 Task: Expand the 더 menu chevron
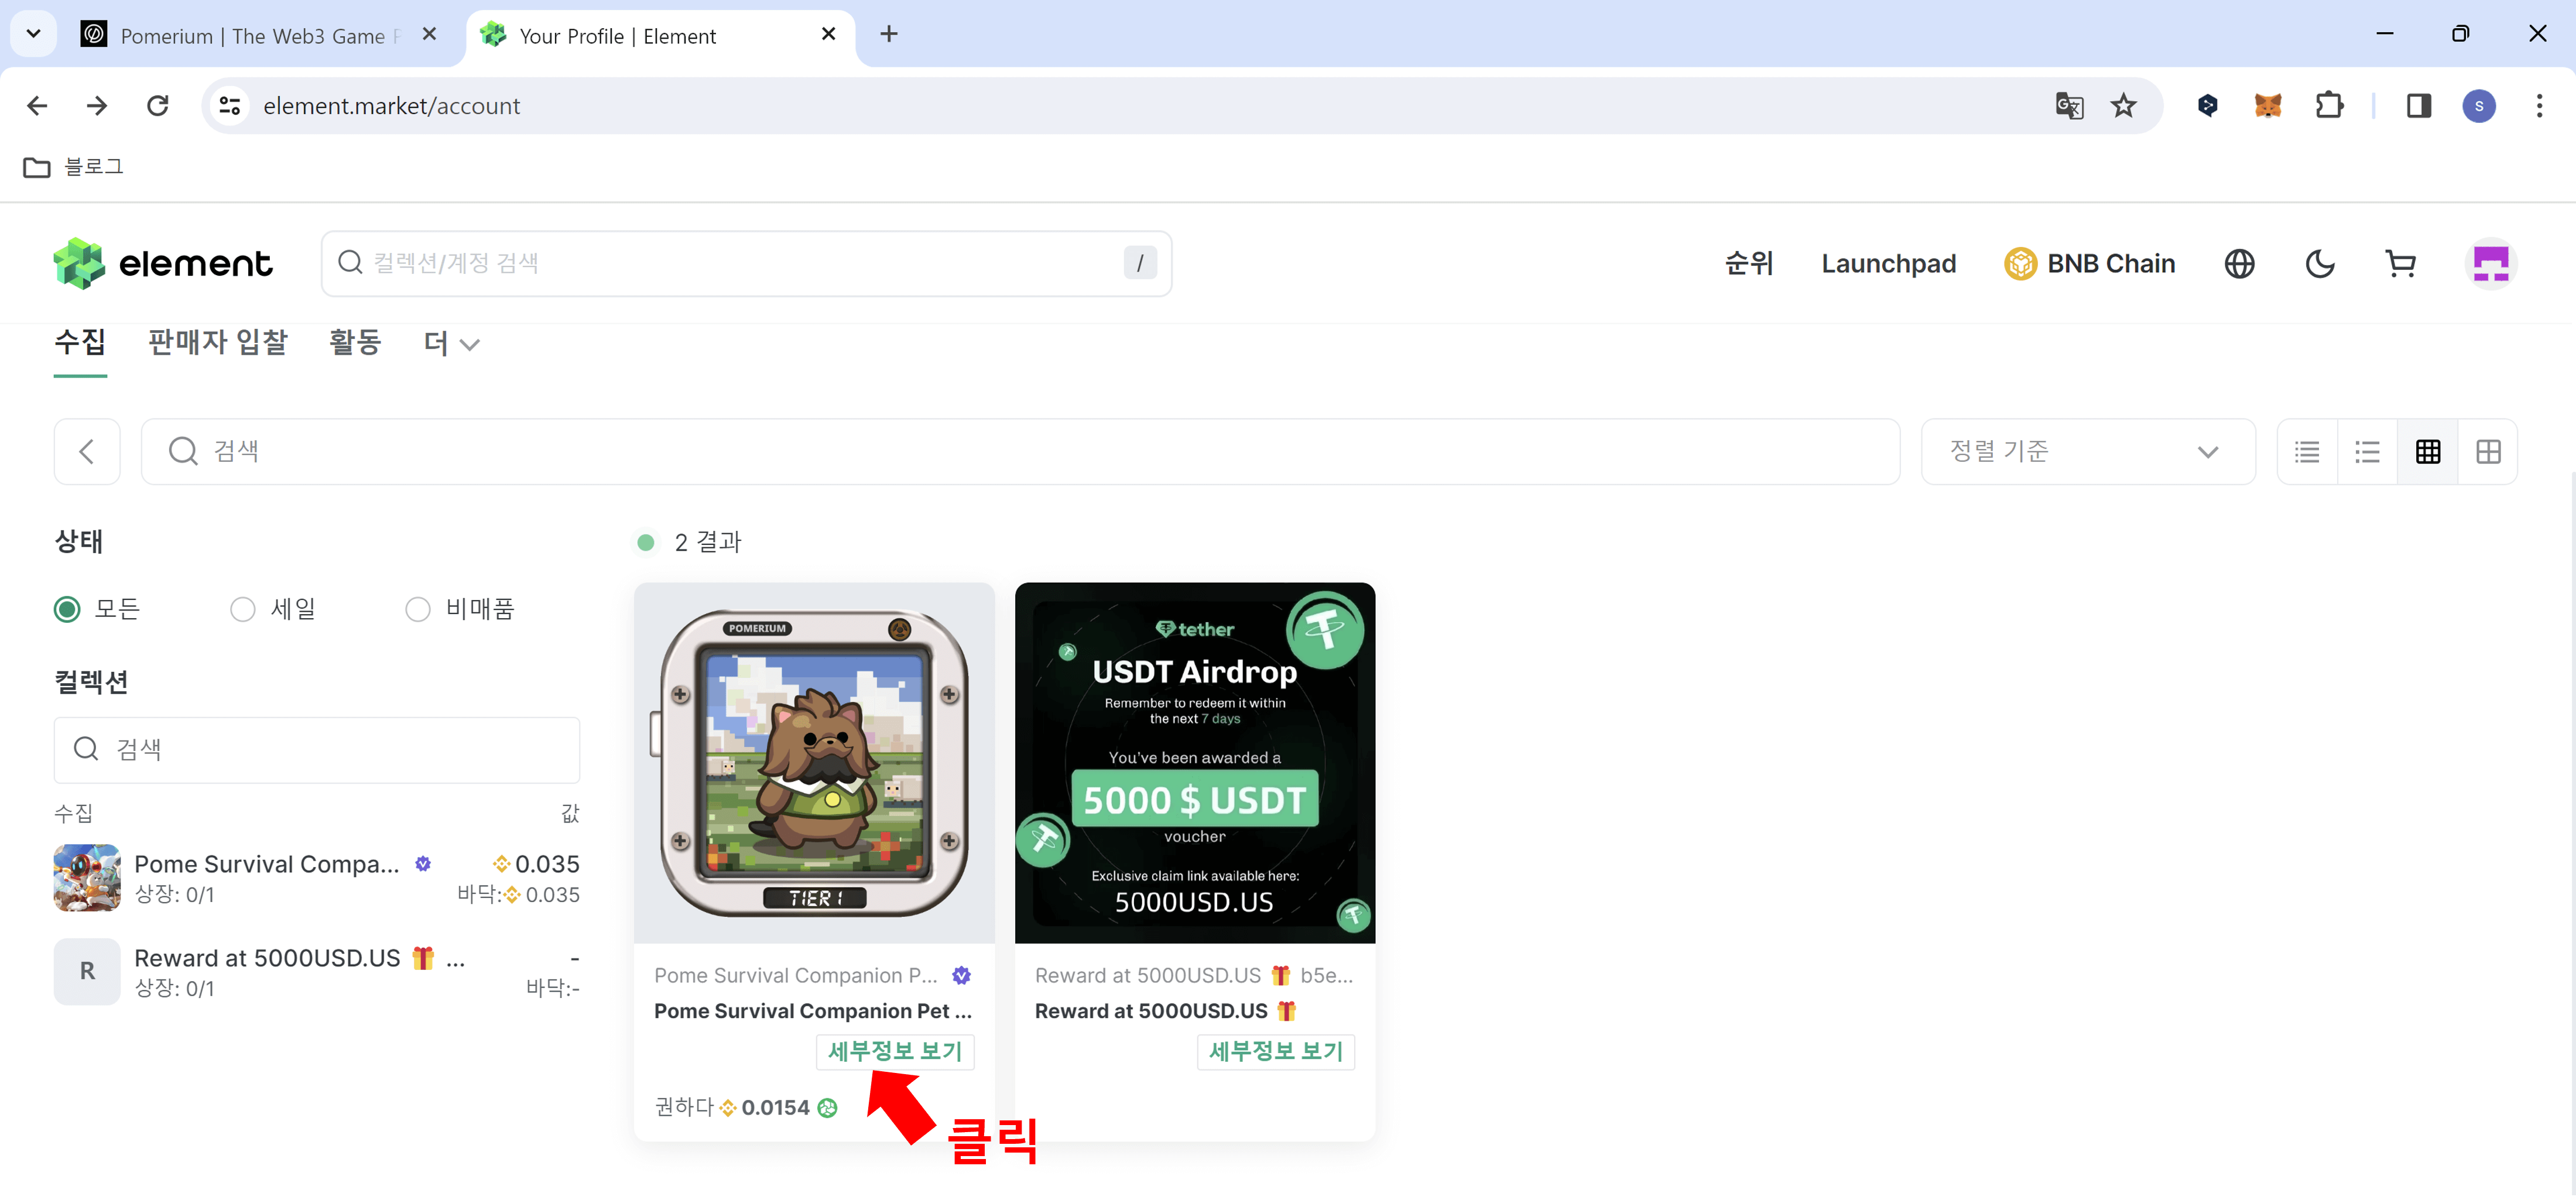450,343
